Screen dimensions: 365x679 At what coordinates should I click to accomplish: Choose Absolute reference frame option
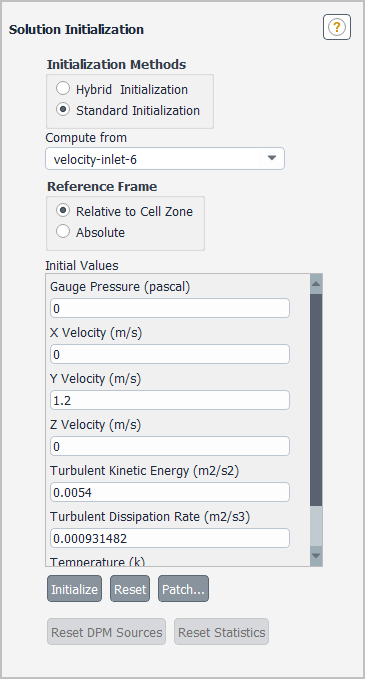pyautogui.click(x=63, y=232)
